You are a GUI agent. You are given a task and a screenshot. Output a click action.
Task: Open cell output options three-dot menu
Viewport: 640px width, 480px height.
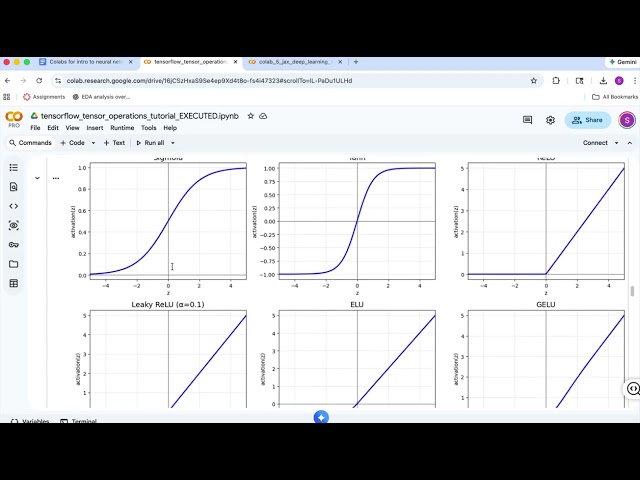56,178
